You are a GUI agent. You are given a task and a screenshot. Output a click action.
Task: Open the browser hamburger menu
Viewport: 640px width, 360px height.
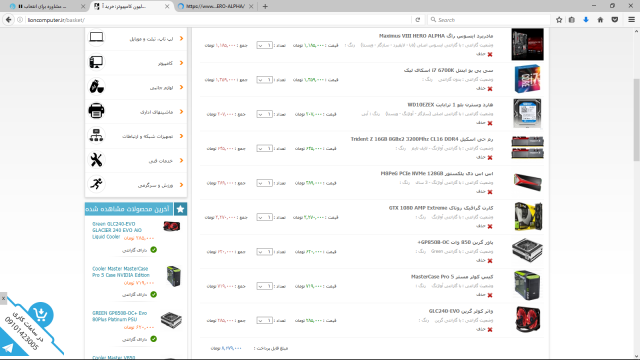point(631,20)
